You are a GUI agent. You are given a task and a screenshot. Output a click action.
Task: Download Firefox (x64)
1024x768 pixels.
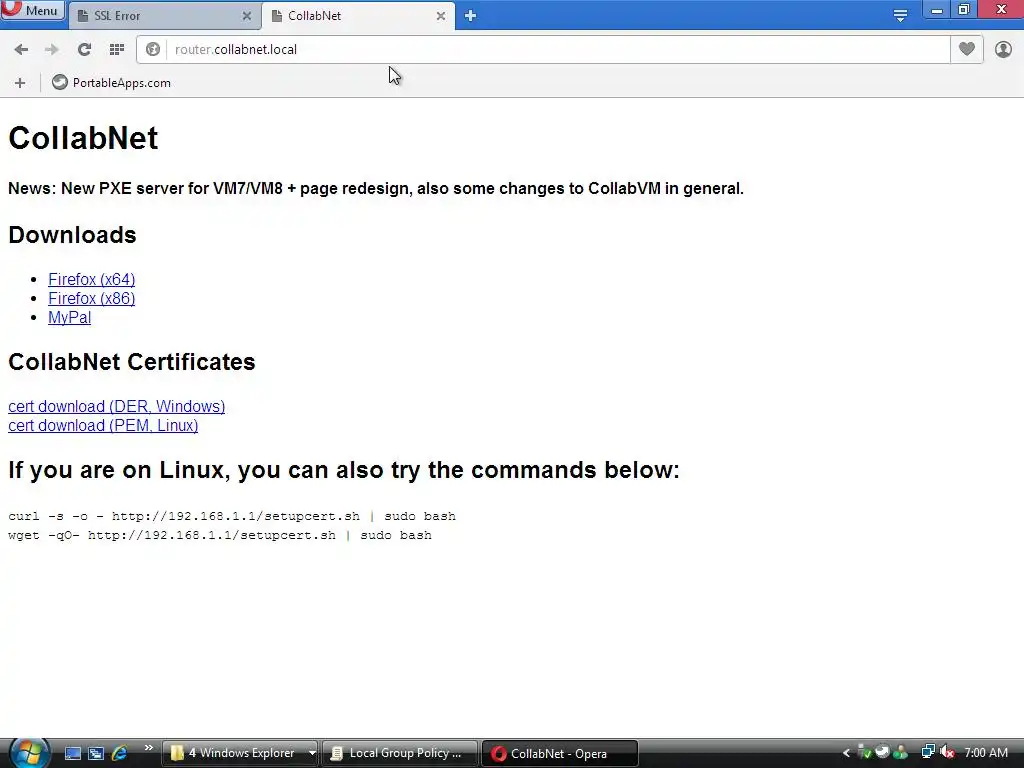pyautogui.click(x=91, y=280)
